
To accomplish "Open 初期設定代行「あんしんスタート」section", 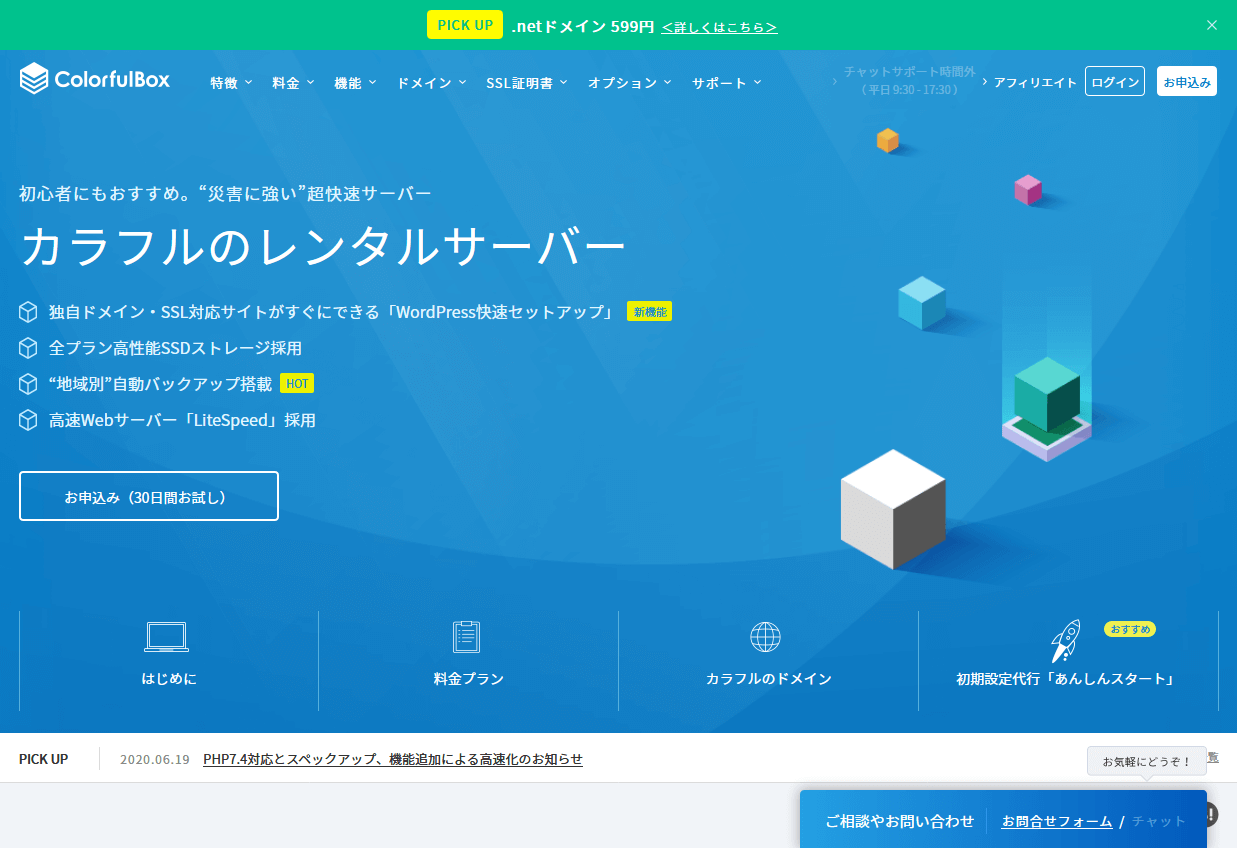I will (1068, 661).
